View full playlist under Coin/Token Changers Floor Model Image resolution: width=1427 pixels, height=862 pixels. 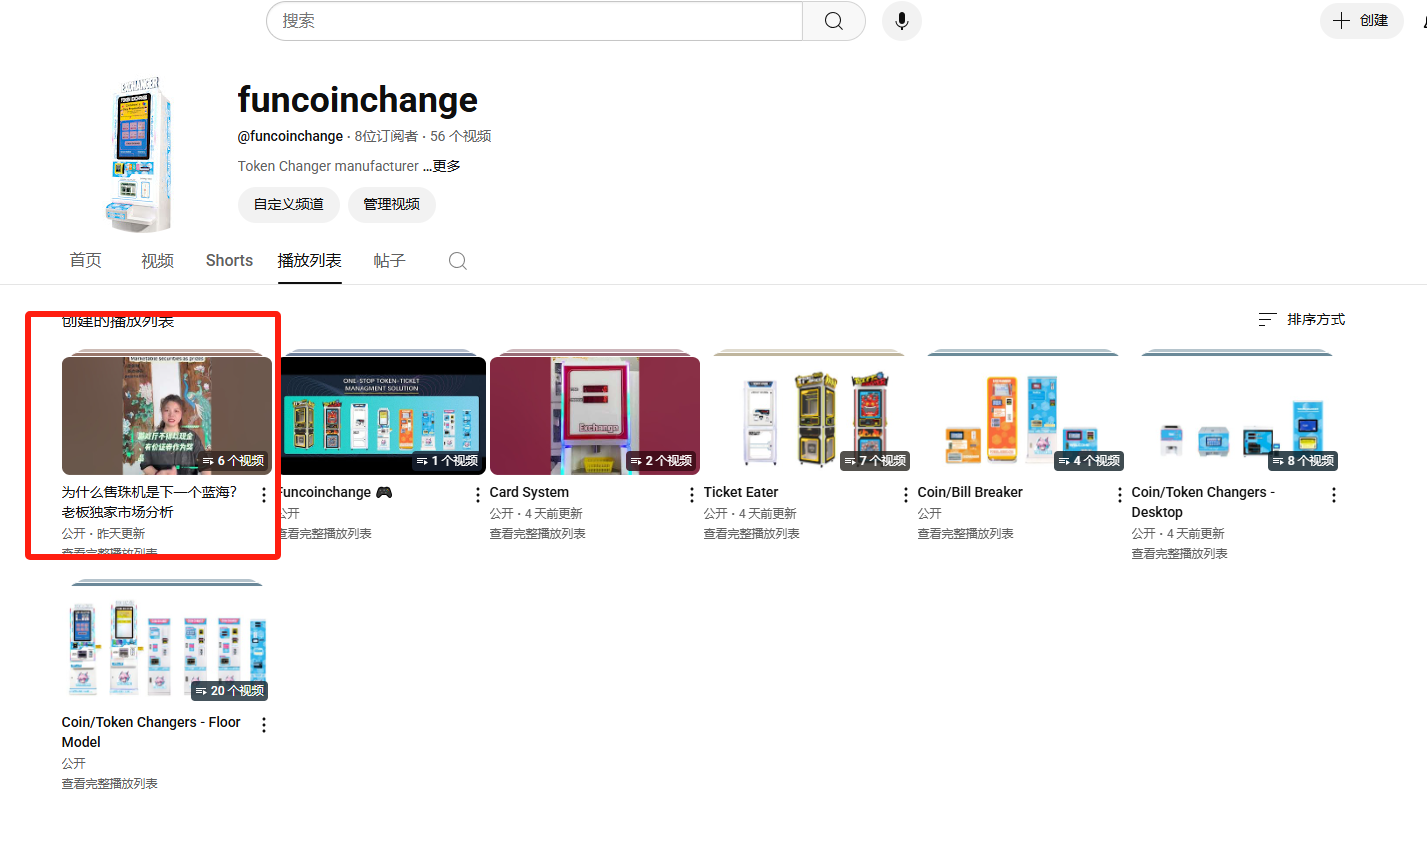(110, 784)
